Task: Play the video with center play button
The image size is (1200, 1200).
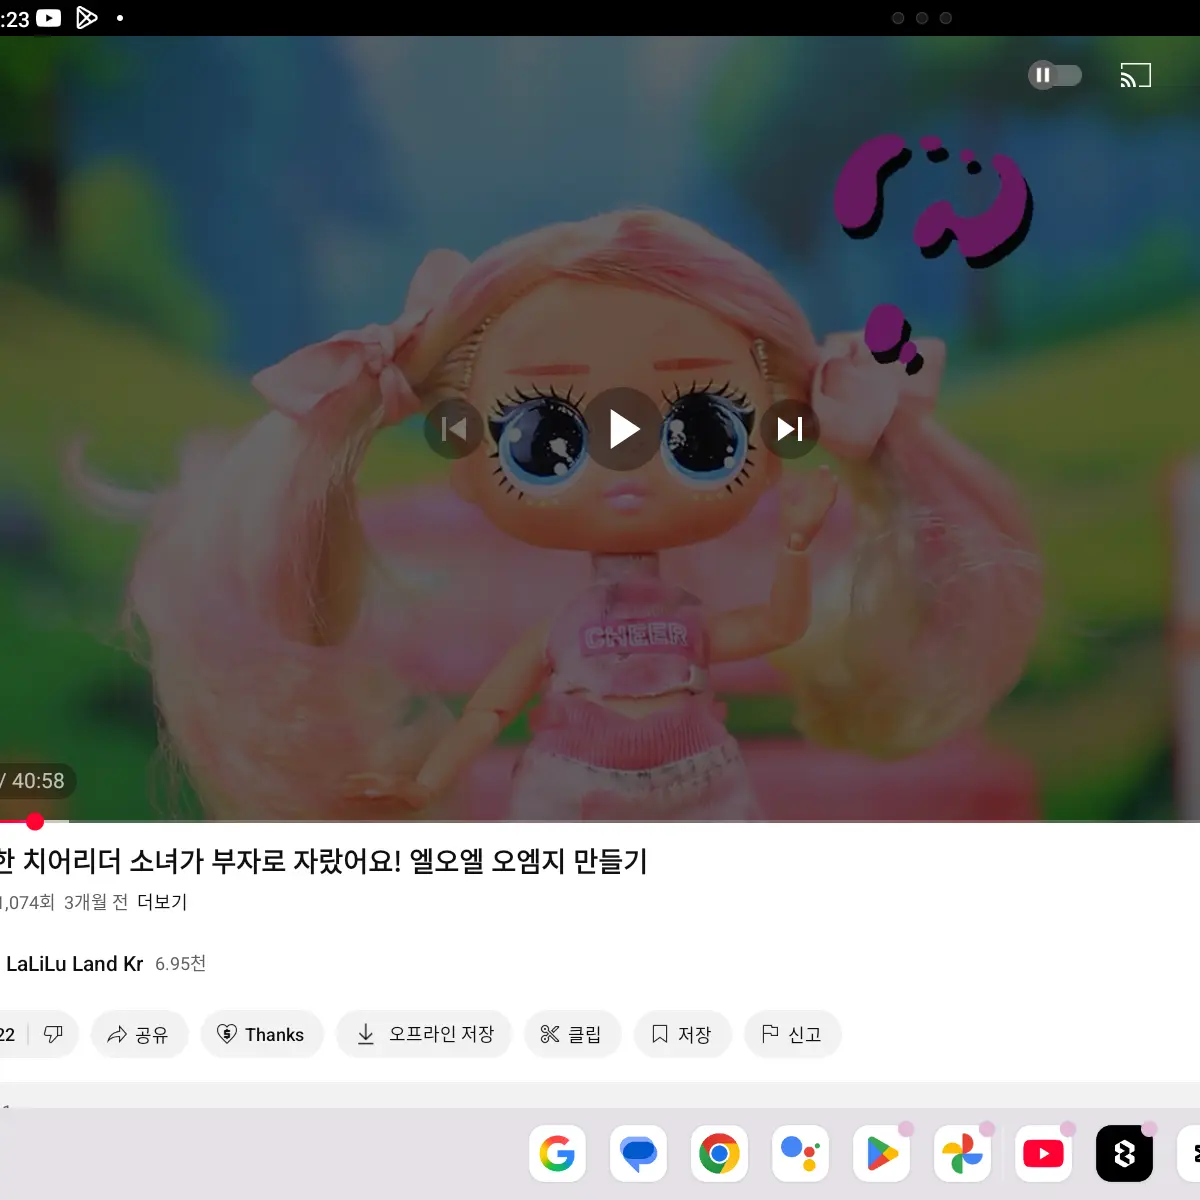Action: (624, 429)
